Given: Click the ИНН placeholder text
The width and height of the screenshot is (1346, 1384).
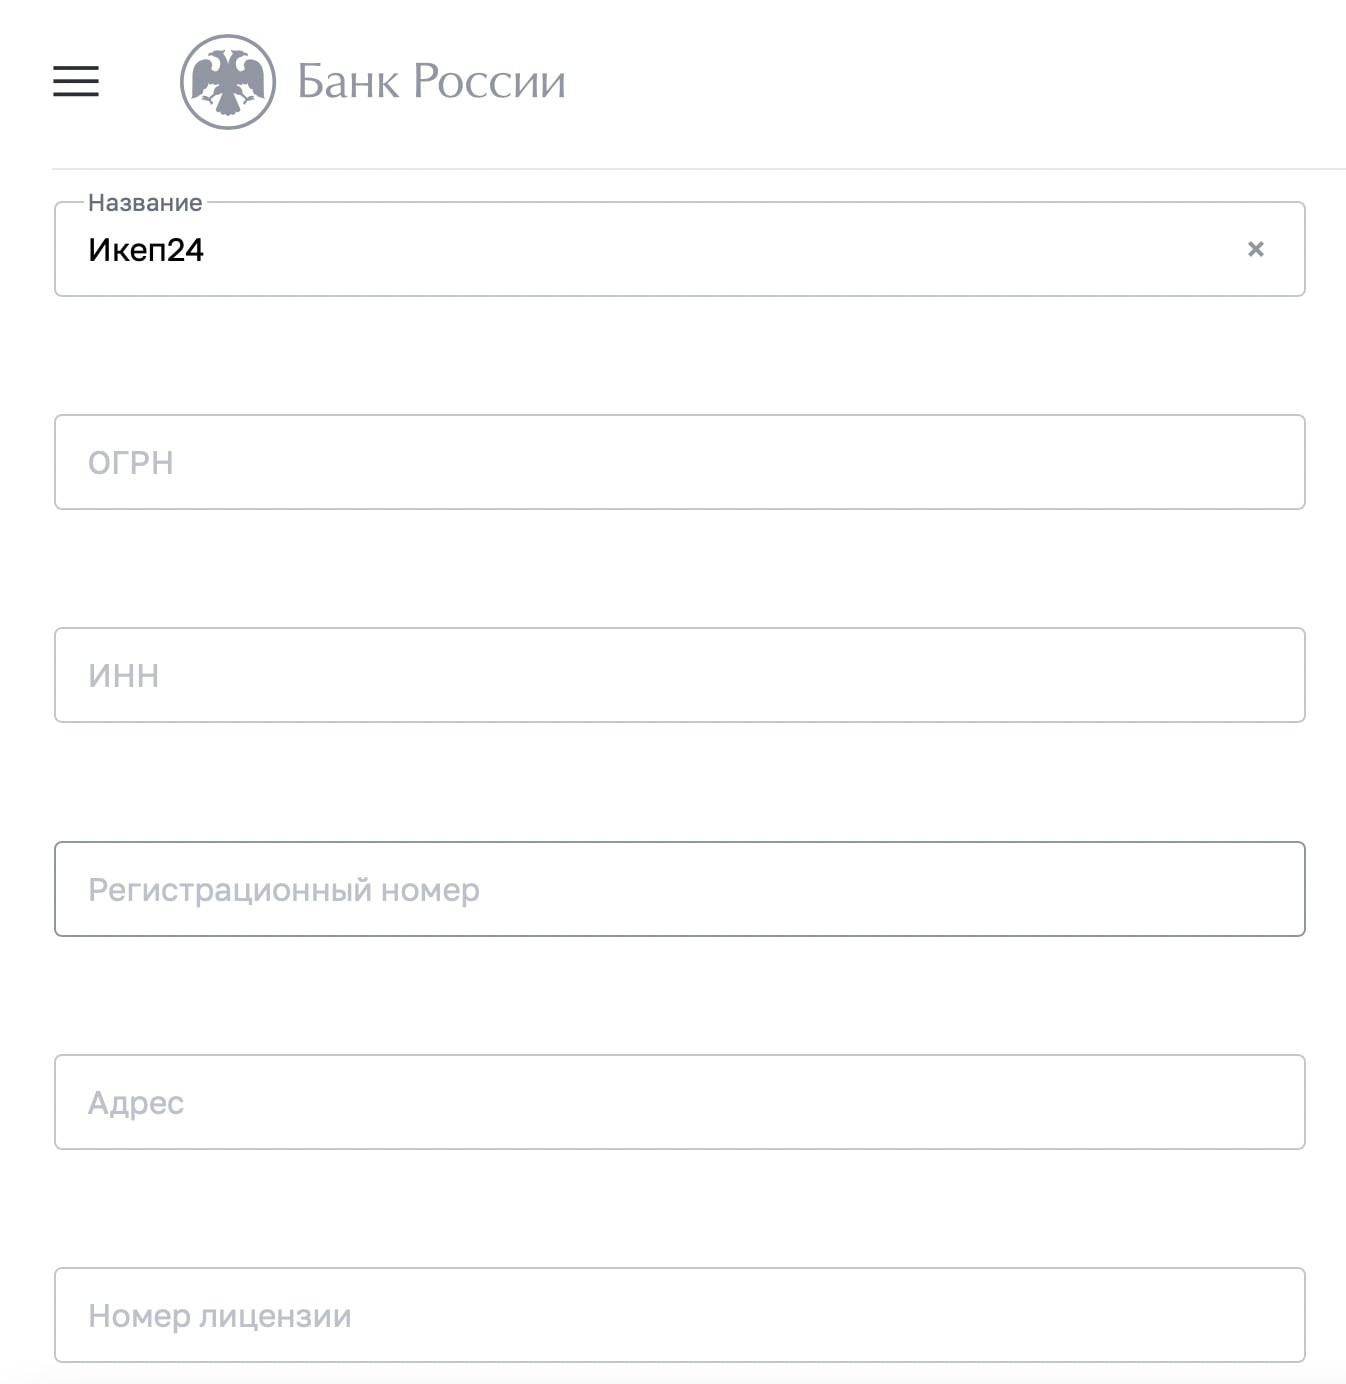Looking at the screenshot, I should pos(124,676).
